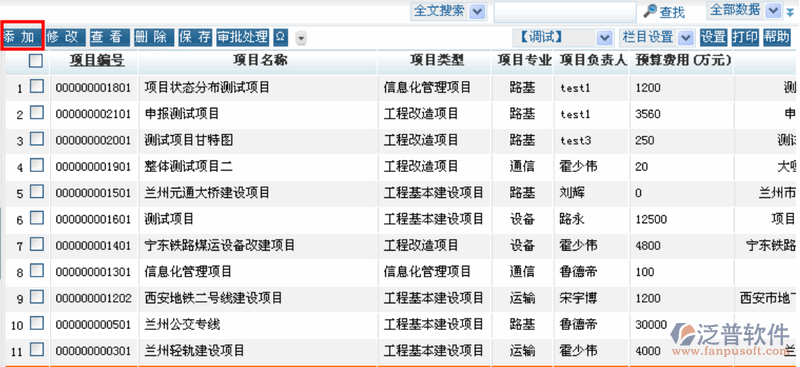Image resolution: width=800 pixels, height=367 pixels.
Task: Click the double-chevron icon at top right
Action: 790,12
